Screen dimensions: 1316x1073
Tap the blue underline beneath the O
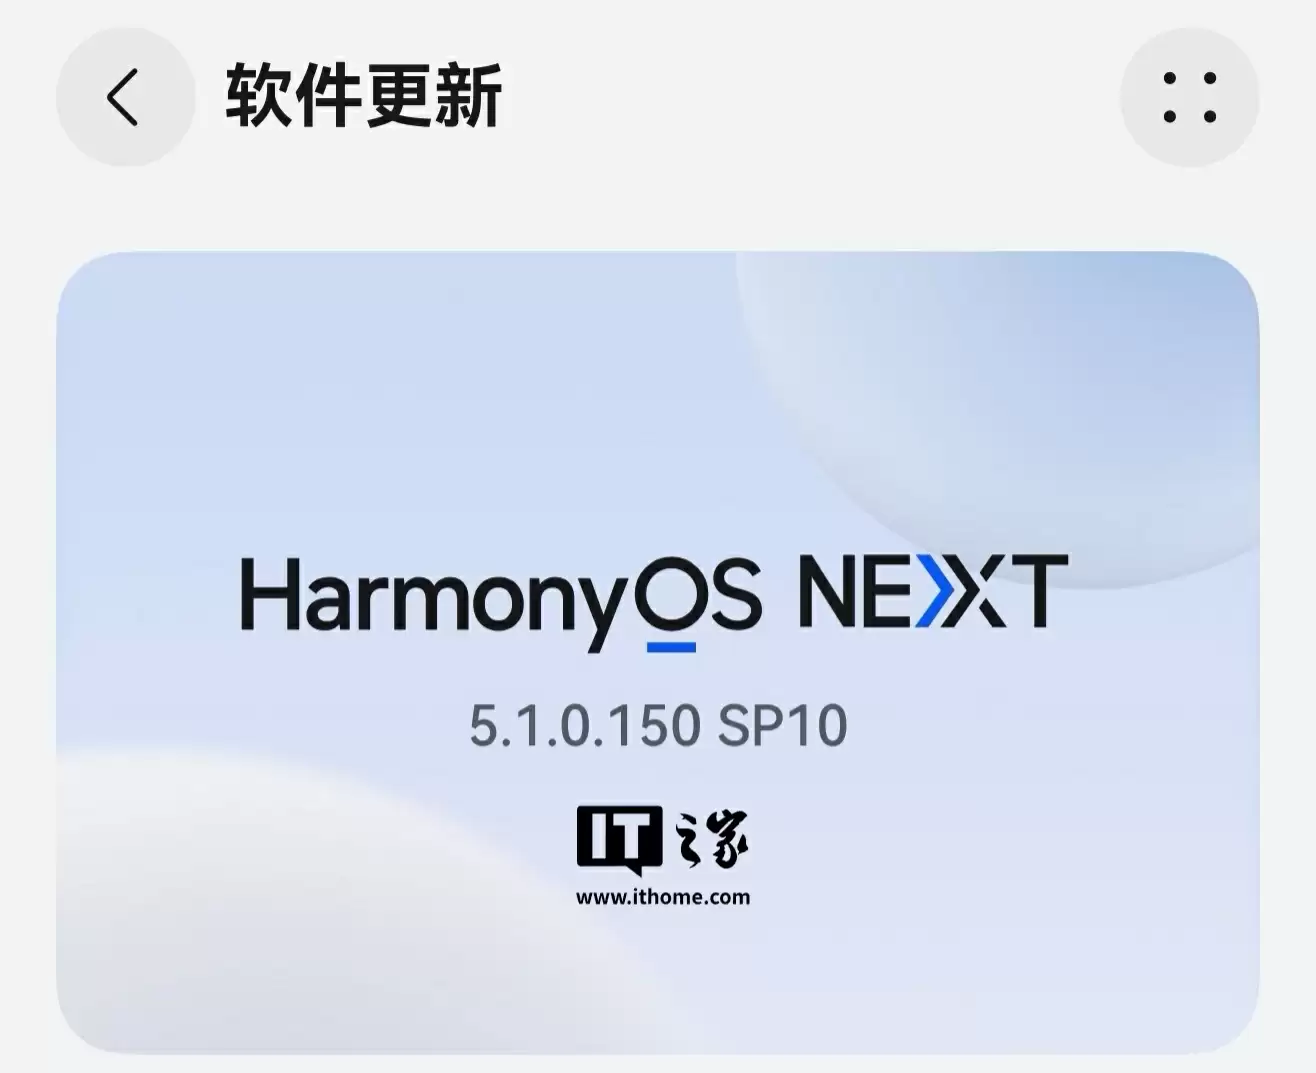click(x=671, y=647)
